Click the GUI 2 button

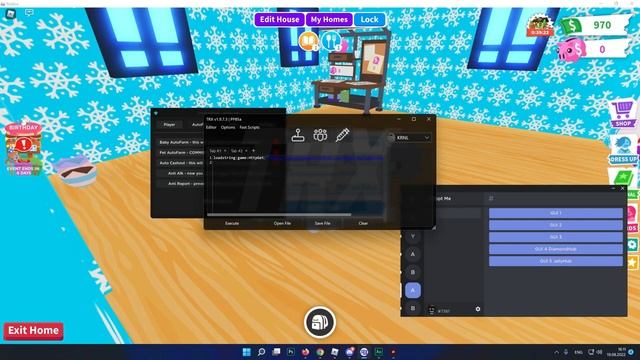(x=556, y=225)
